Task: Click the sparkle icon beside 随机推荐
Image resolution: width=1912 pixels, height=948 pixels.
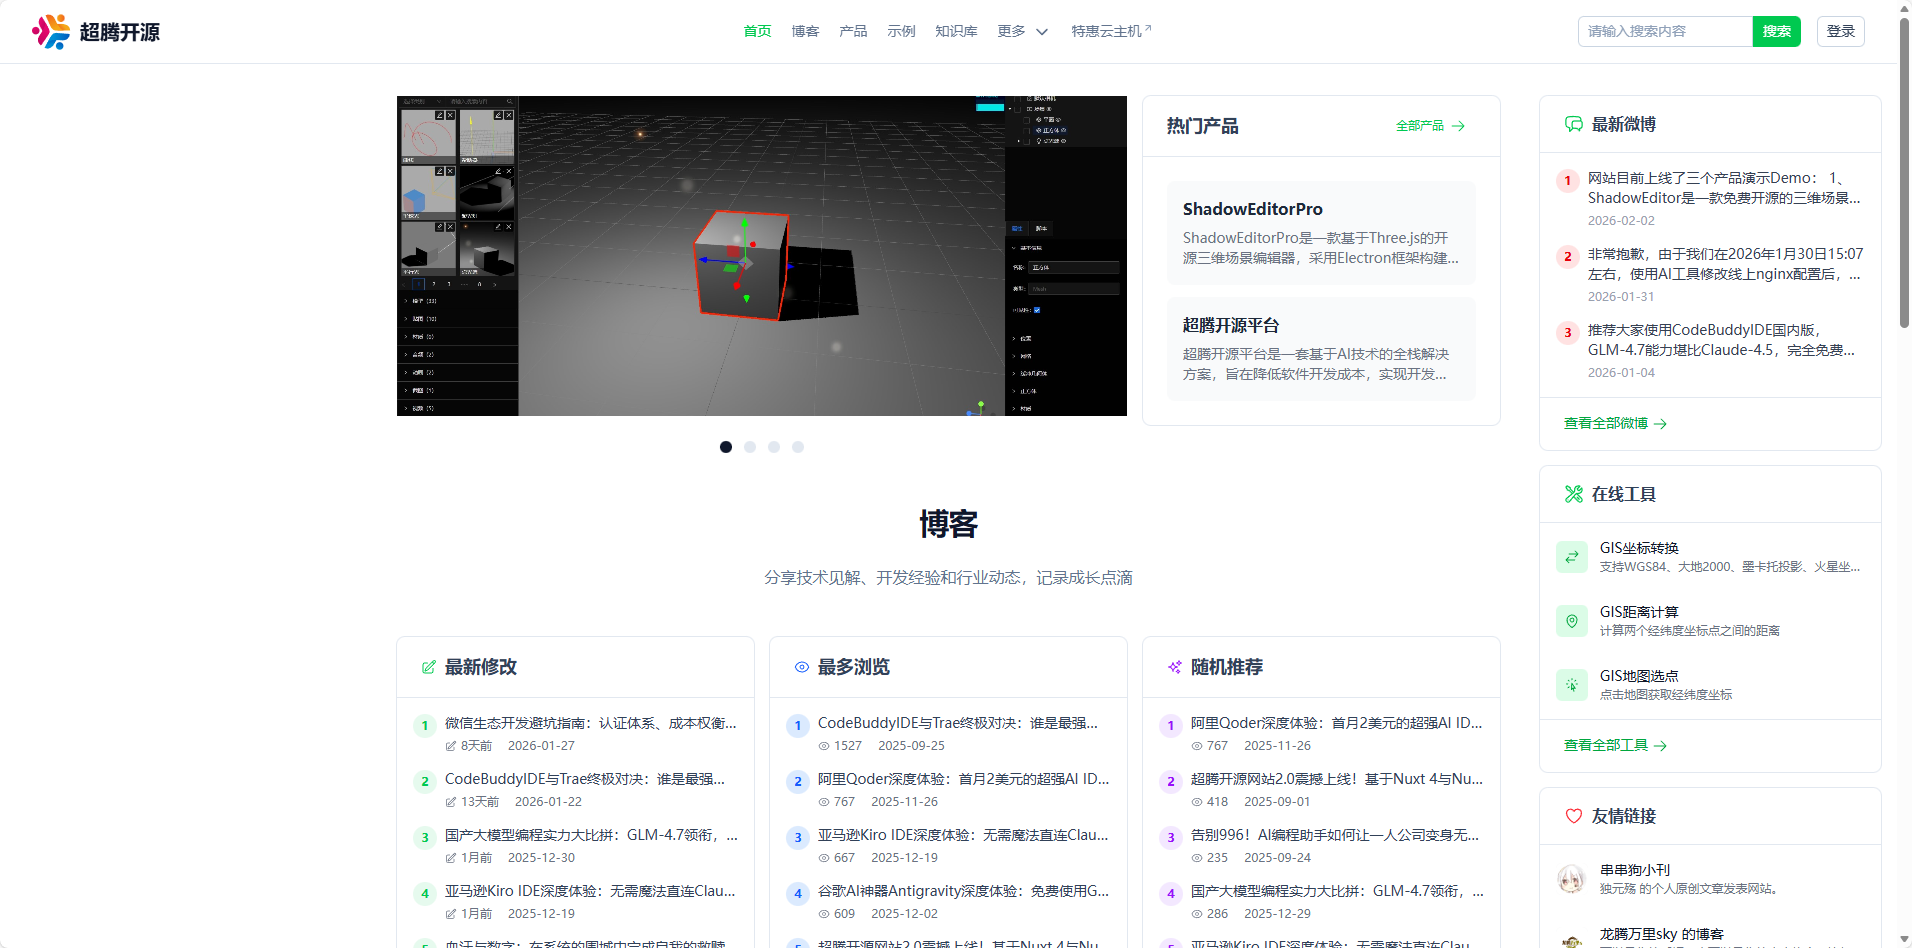Action: point(1172,666)
